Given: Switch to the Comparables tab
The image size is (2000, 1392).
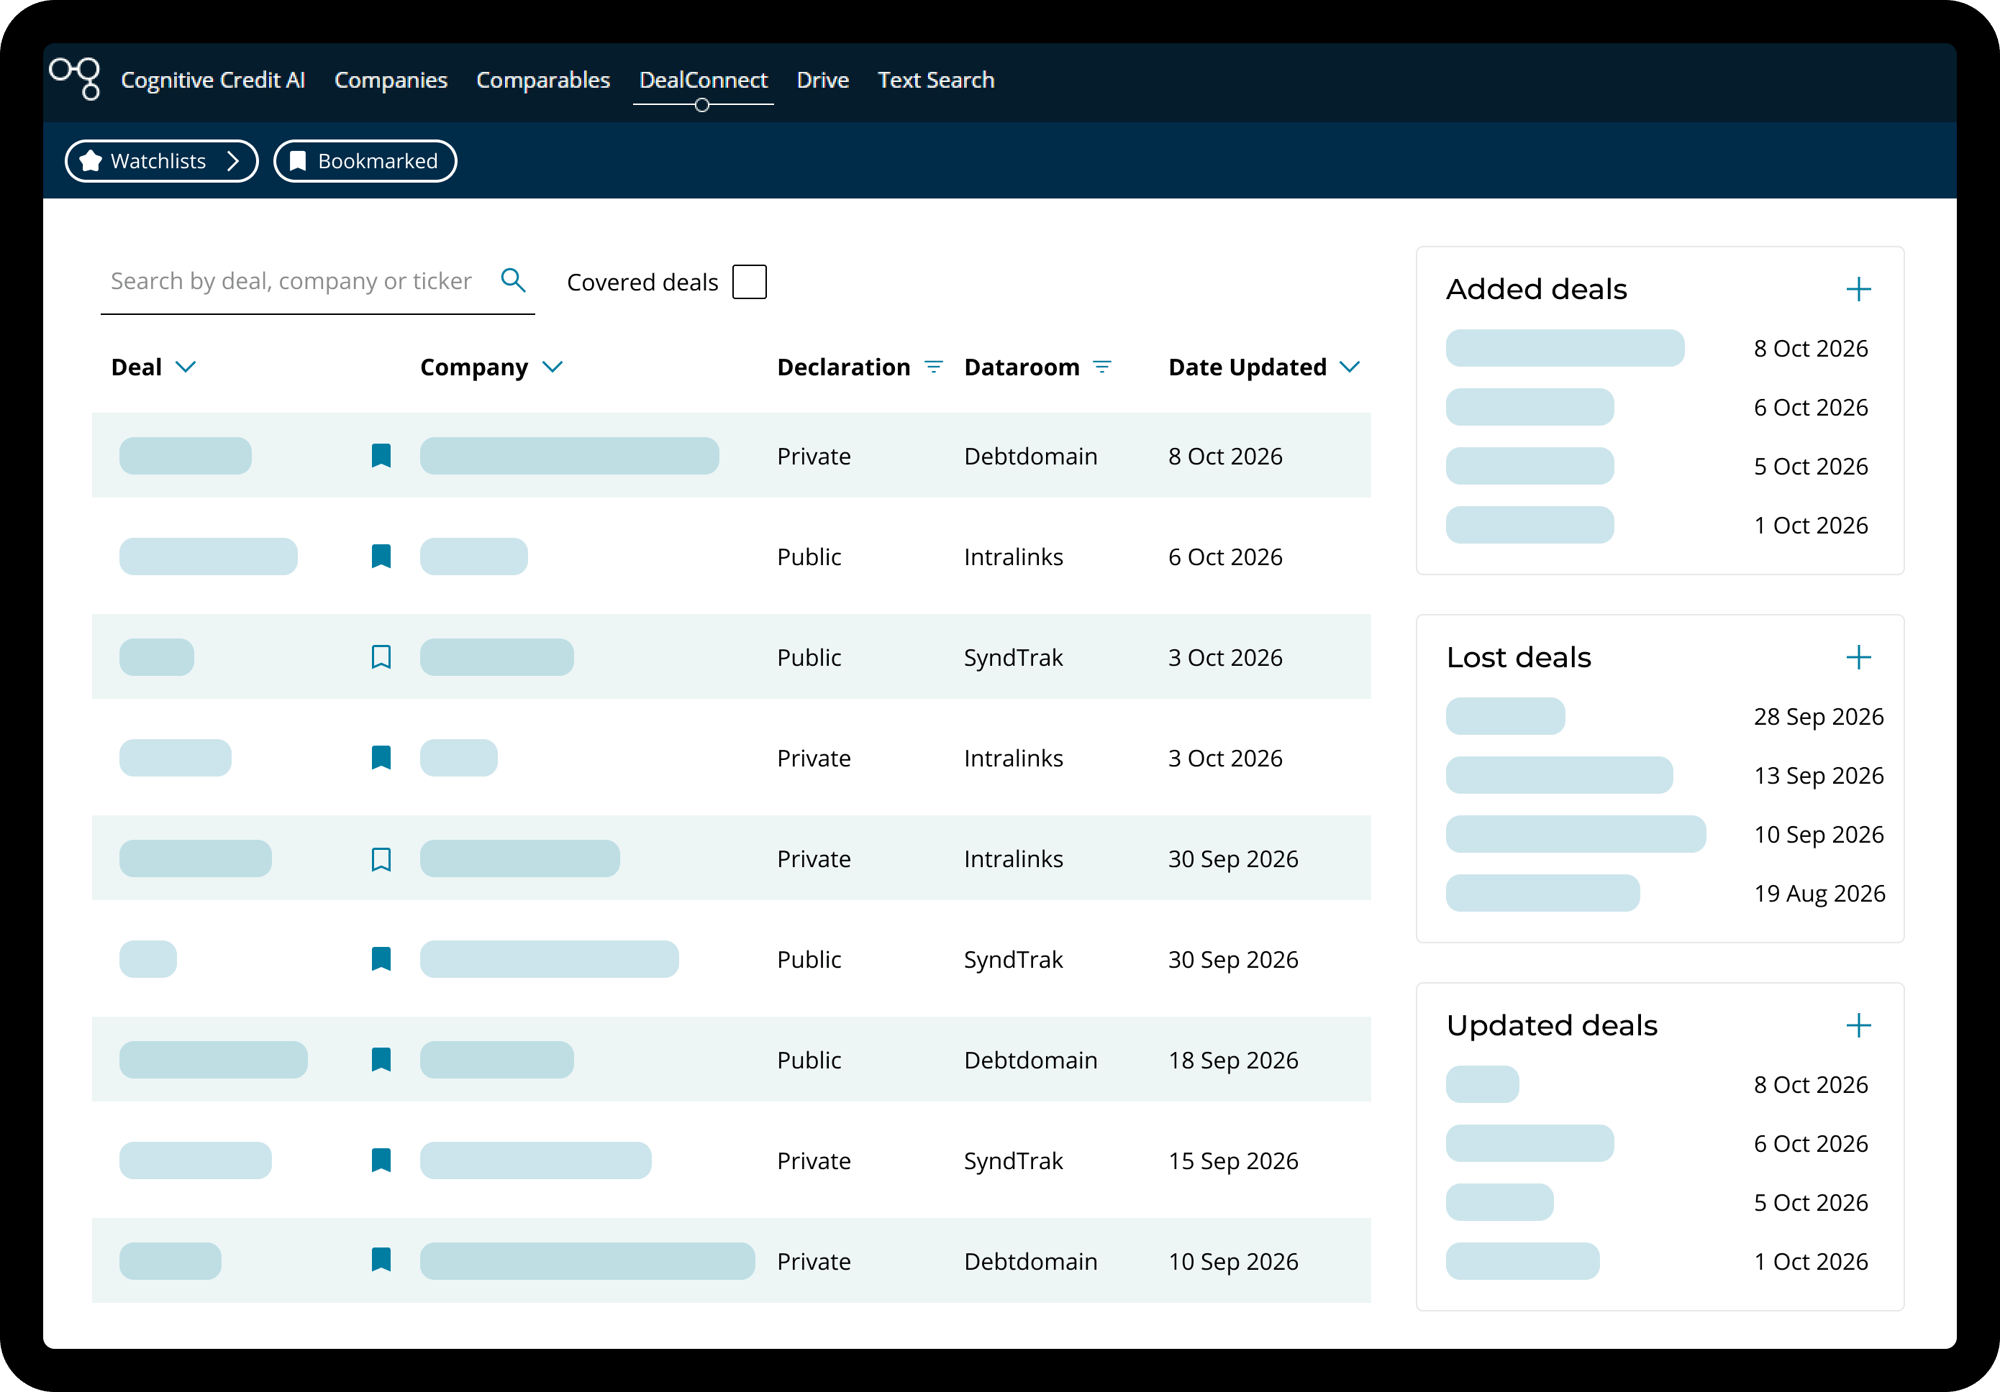Looking at the screenshot, I should 543,80.
